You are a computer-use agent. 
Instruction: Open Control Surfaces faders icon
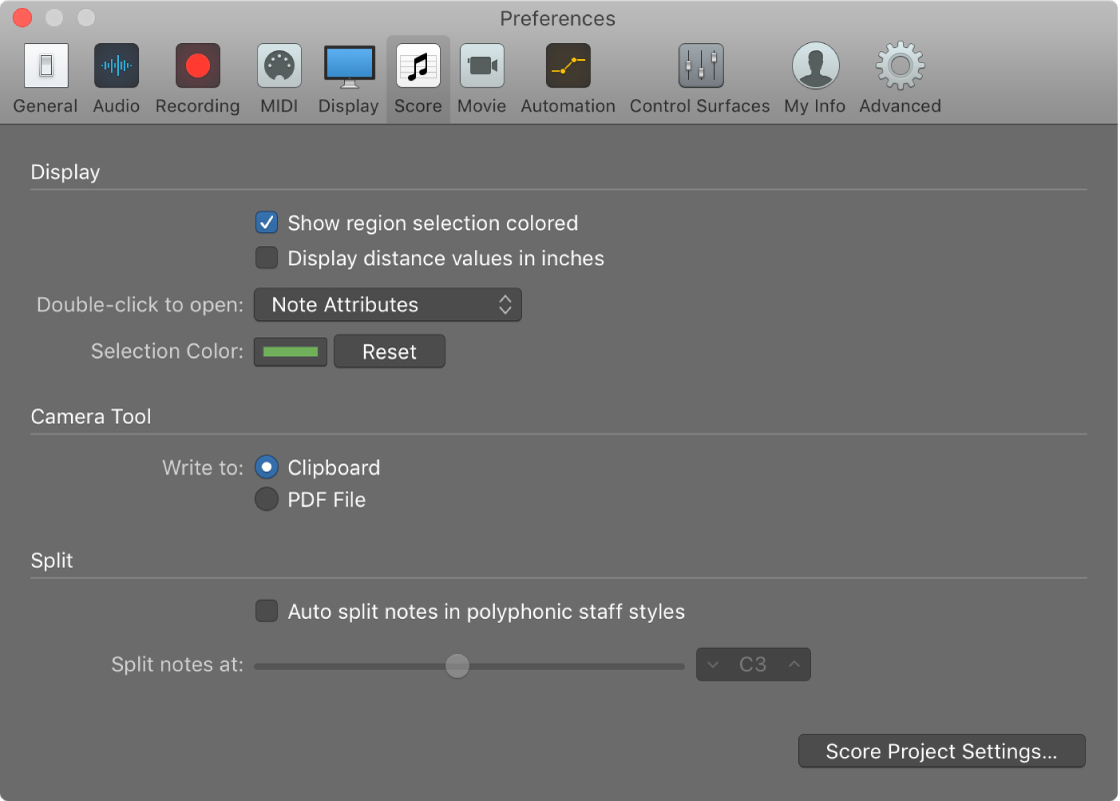point(699,67)
